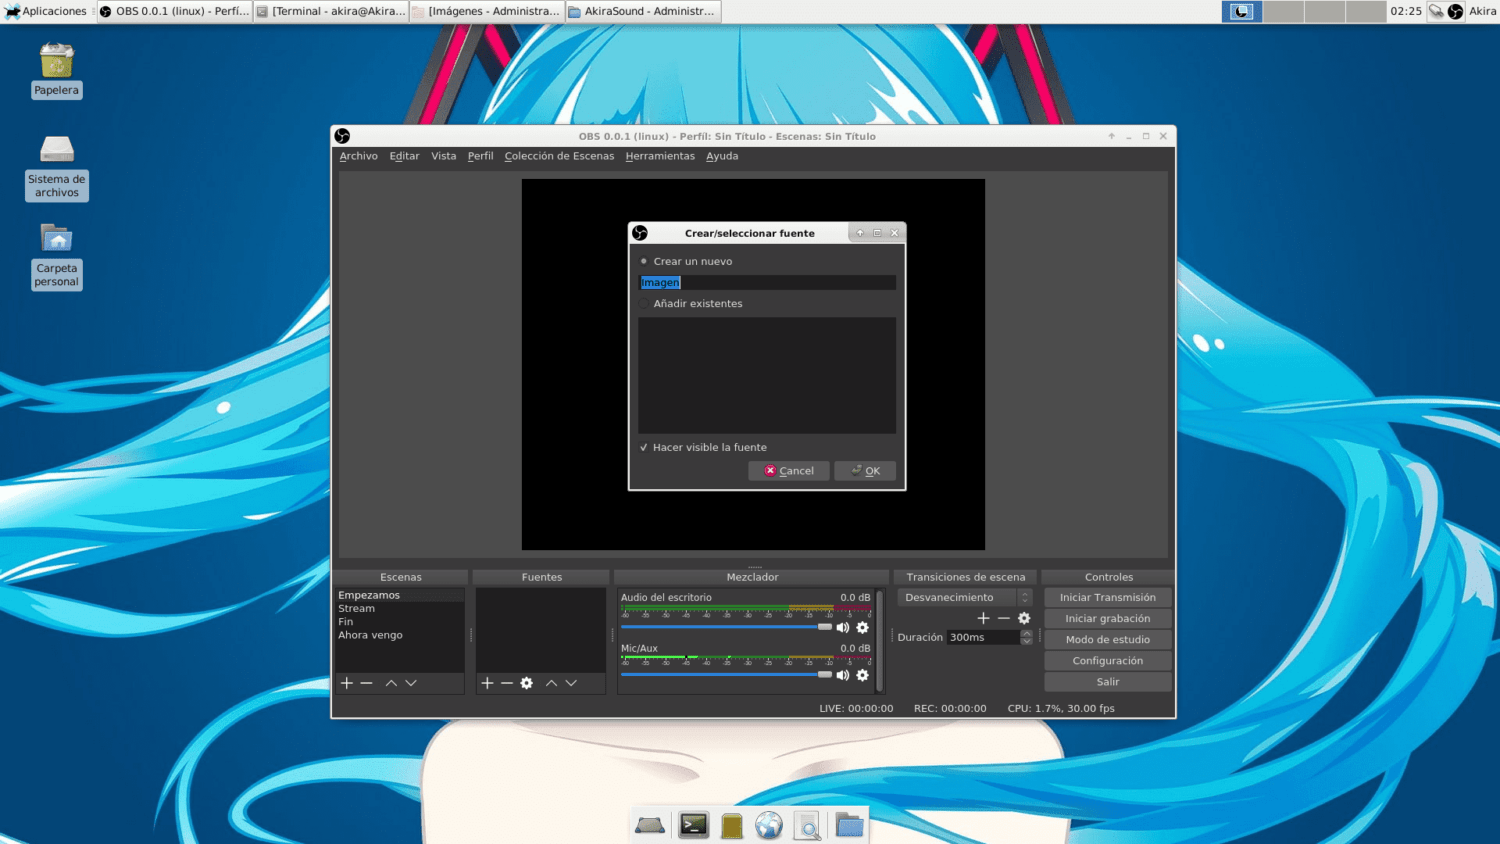Add a new source with the plus icon
Image resolution: width=1500 pixels, height=844 pixels.
(487, 683)
